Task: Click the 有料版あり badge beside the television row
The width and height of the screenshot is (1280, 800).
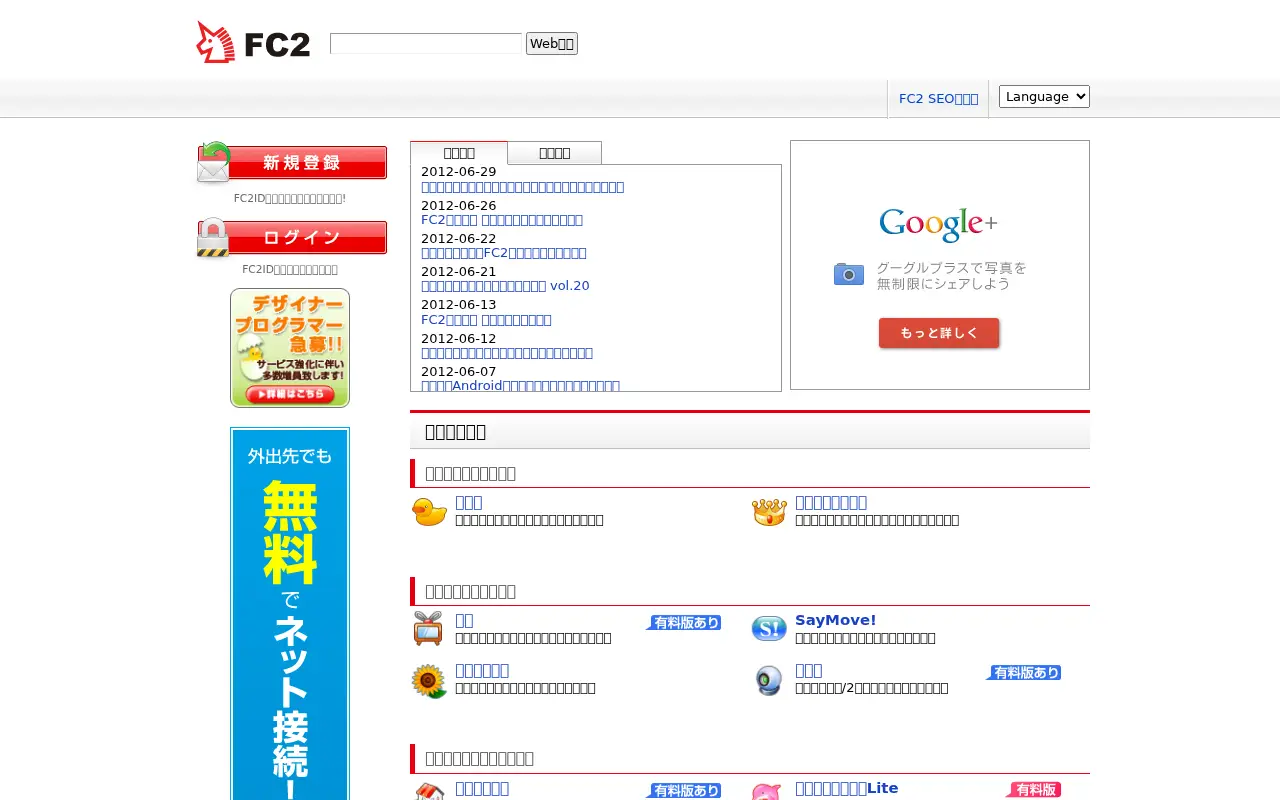Action: 683,622
